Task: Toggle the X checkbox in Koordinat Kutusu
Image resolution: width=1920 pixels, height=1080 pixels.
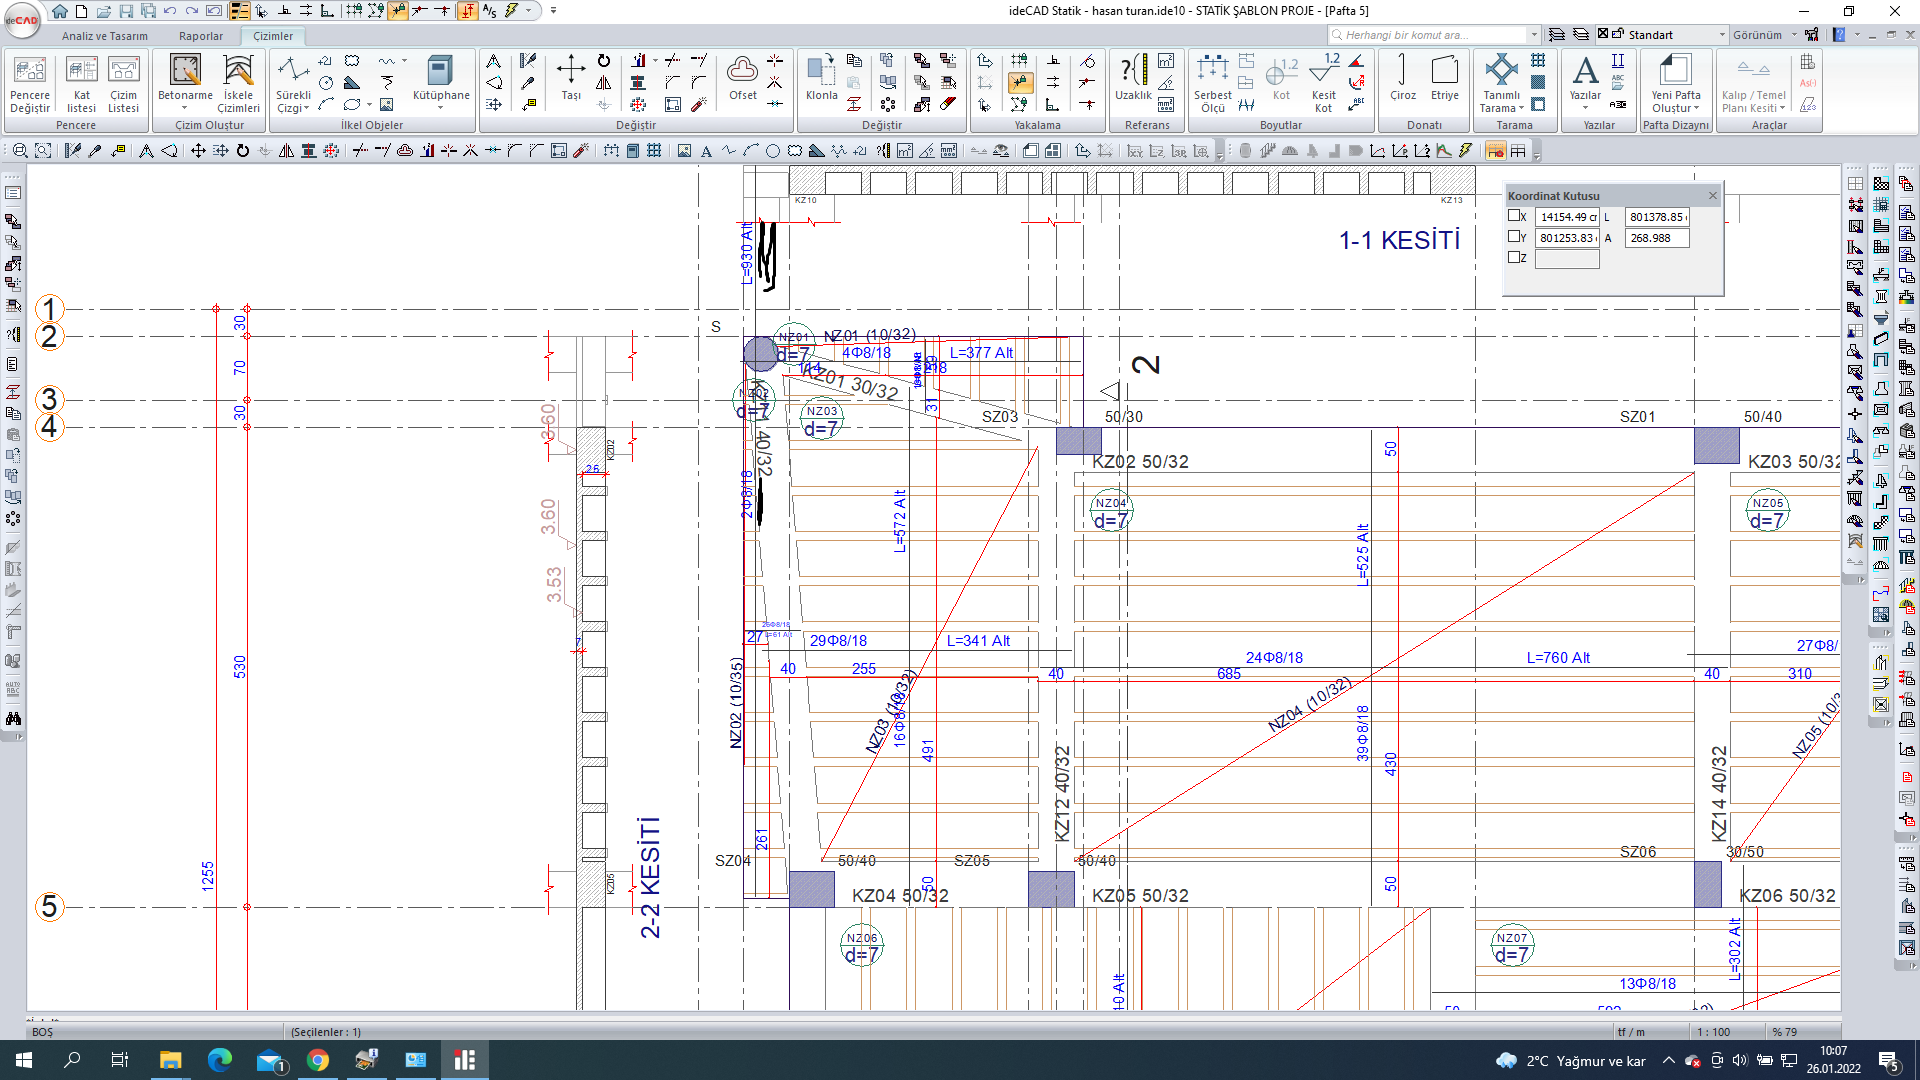Action: [1514, 216]
